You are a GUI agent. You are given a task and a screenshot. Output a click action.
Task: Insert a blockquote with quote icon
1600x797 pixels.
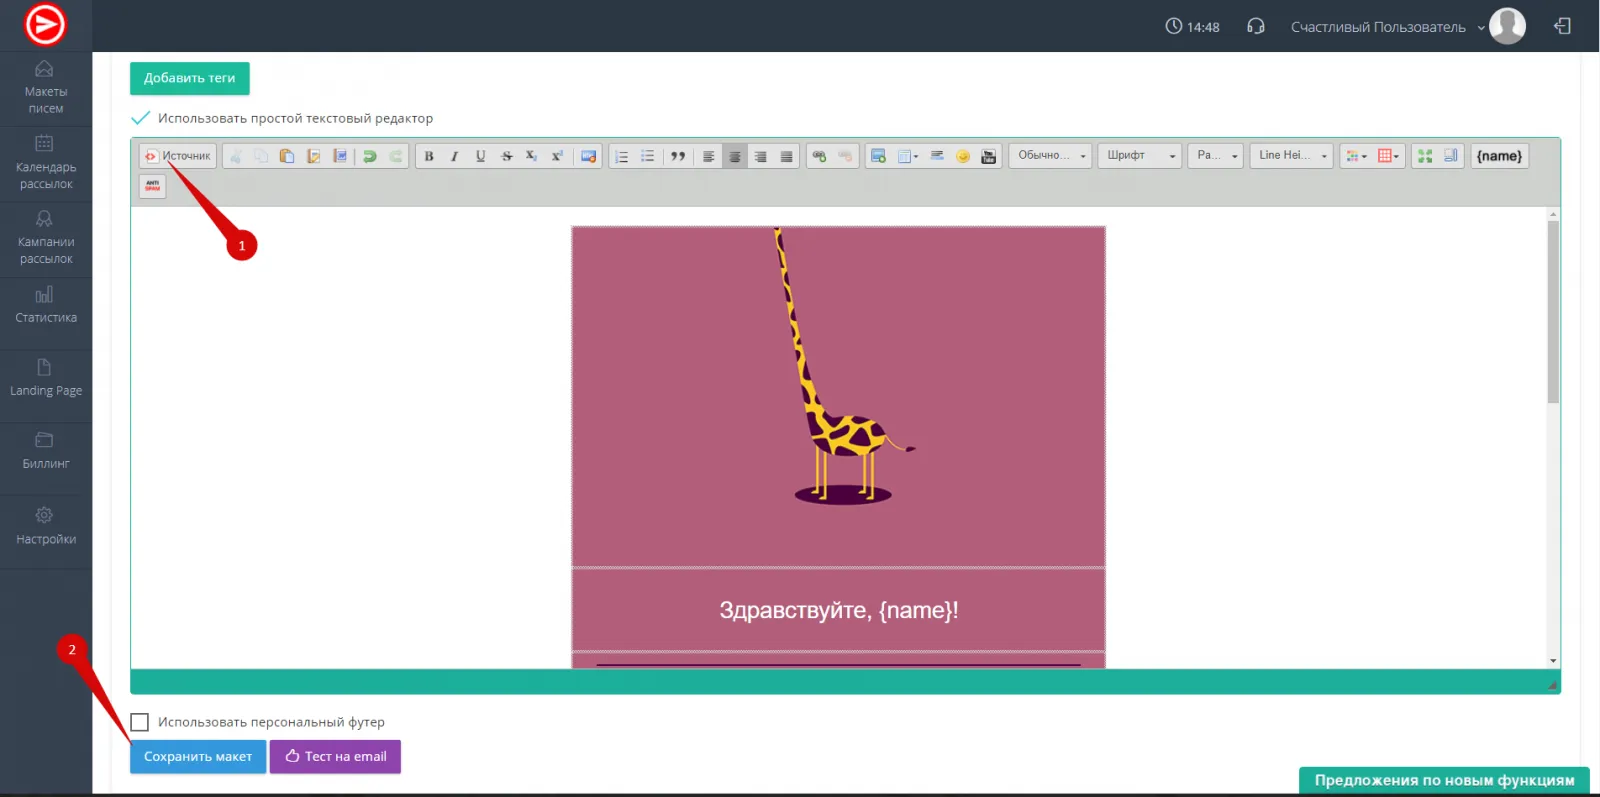tap(678, 156)
